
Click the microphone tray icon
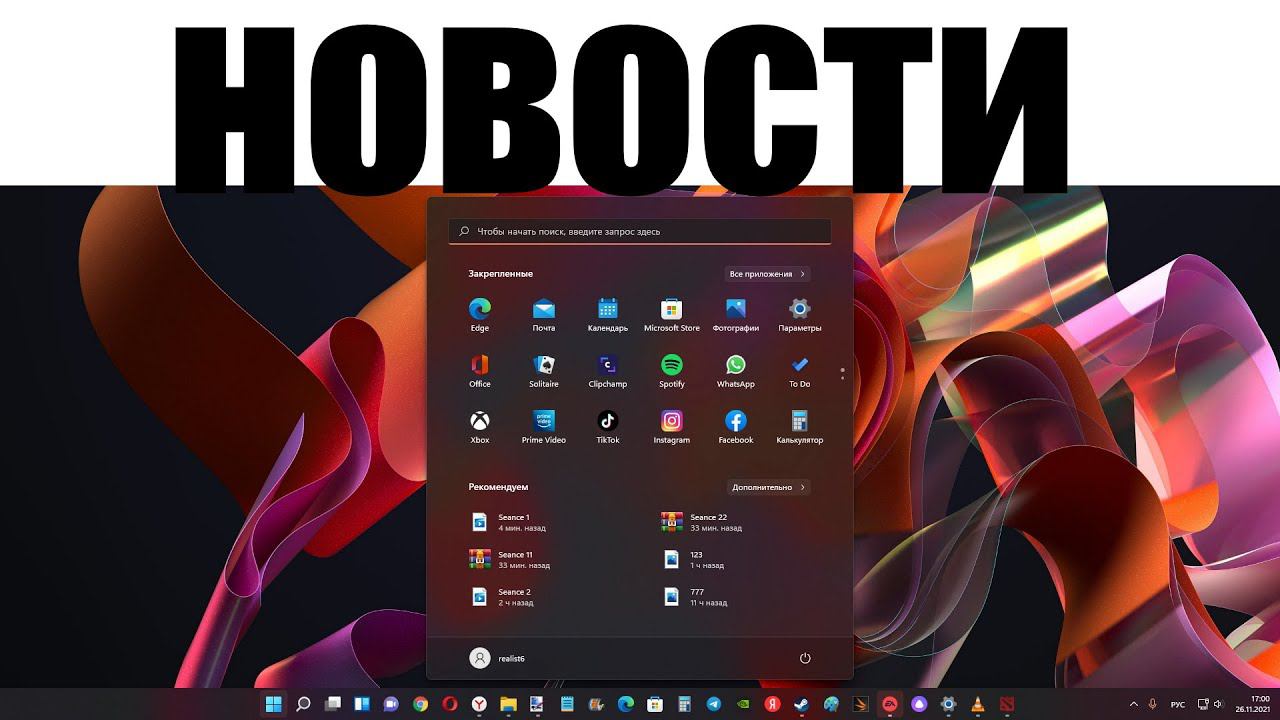pos(1153,704)
